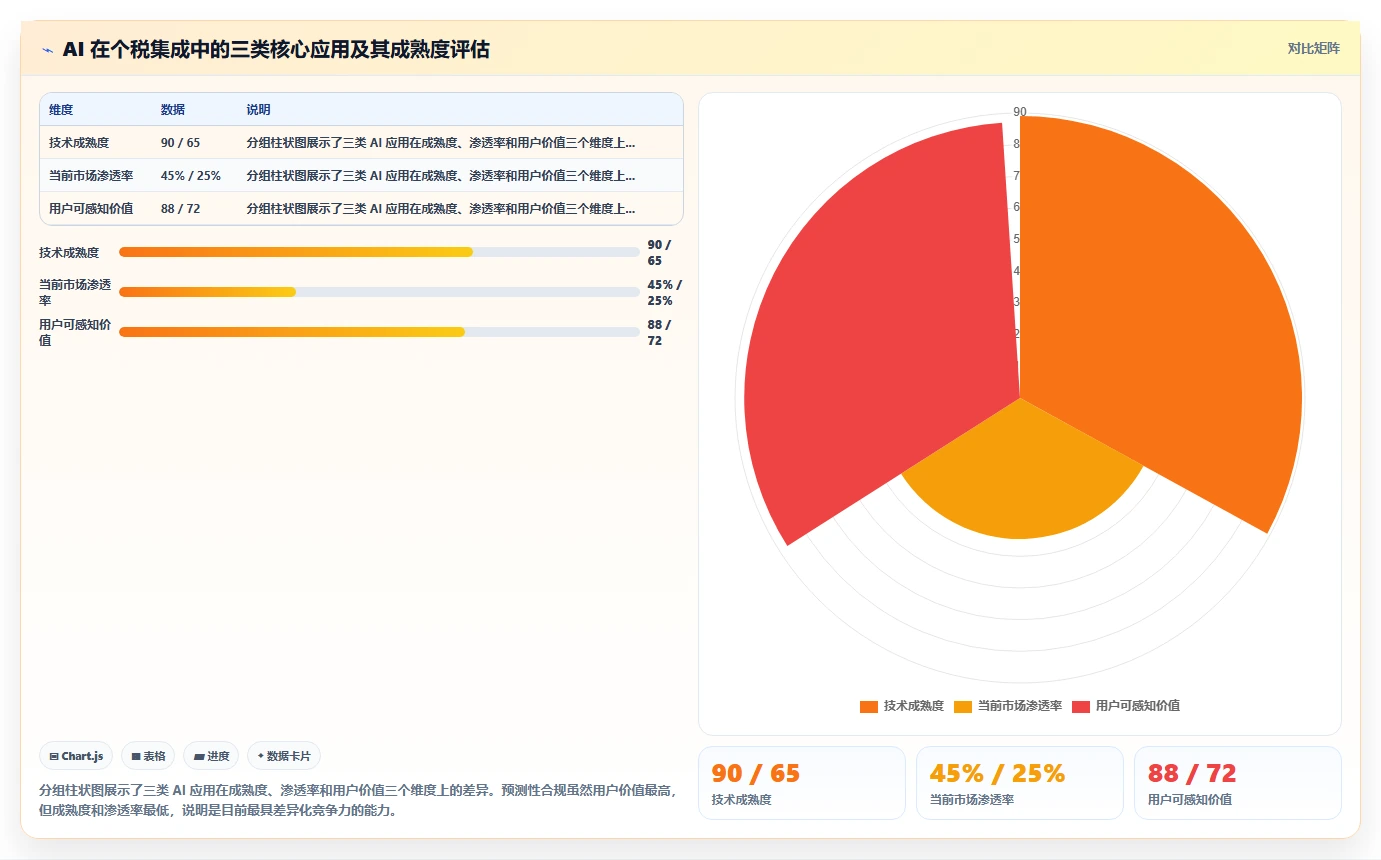Open the 88 / 72 用户可感知价值 data card

pyautogui.click(x=1238, y=783)
